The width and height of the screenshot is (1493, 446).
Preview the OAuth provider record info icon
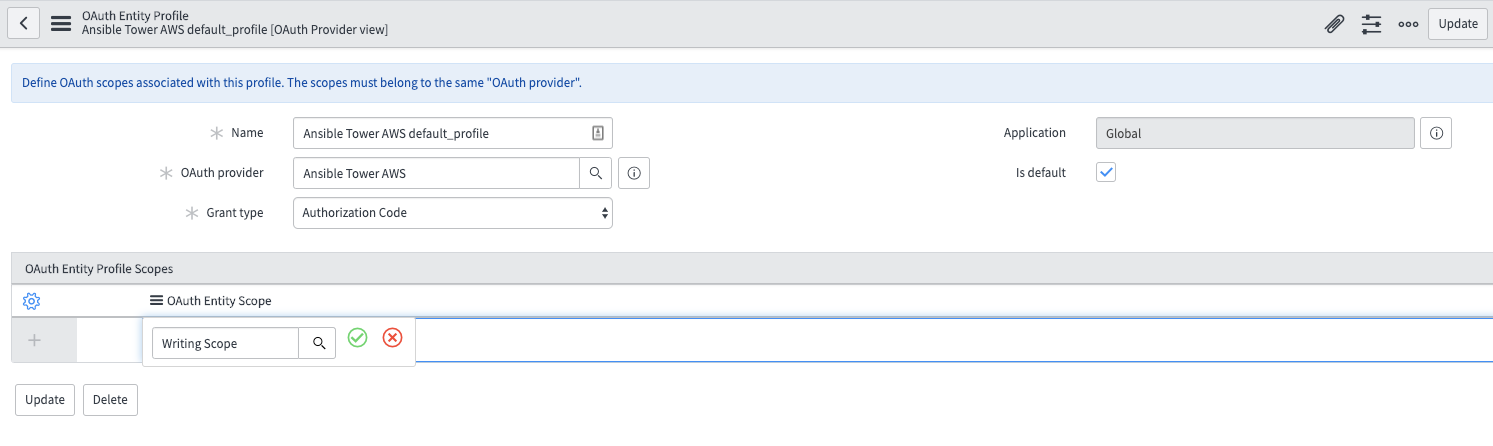click(634, 173)
